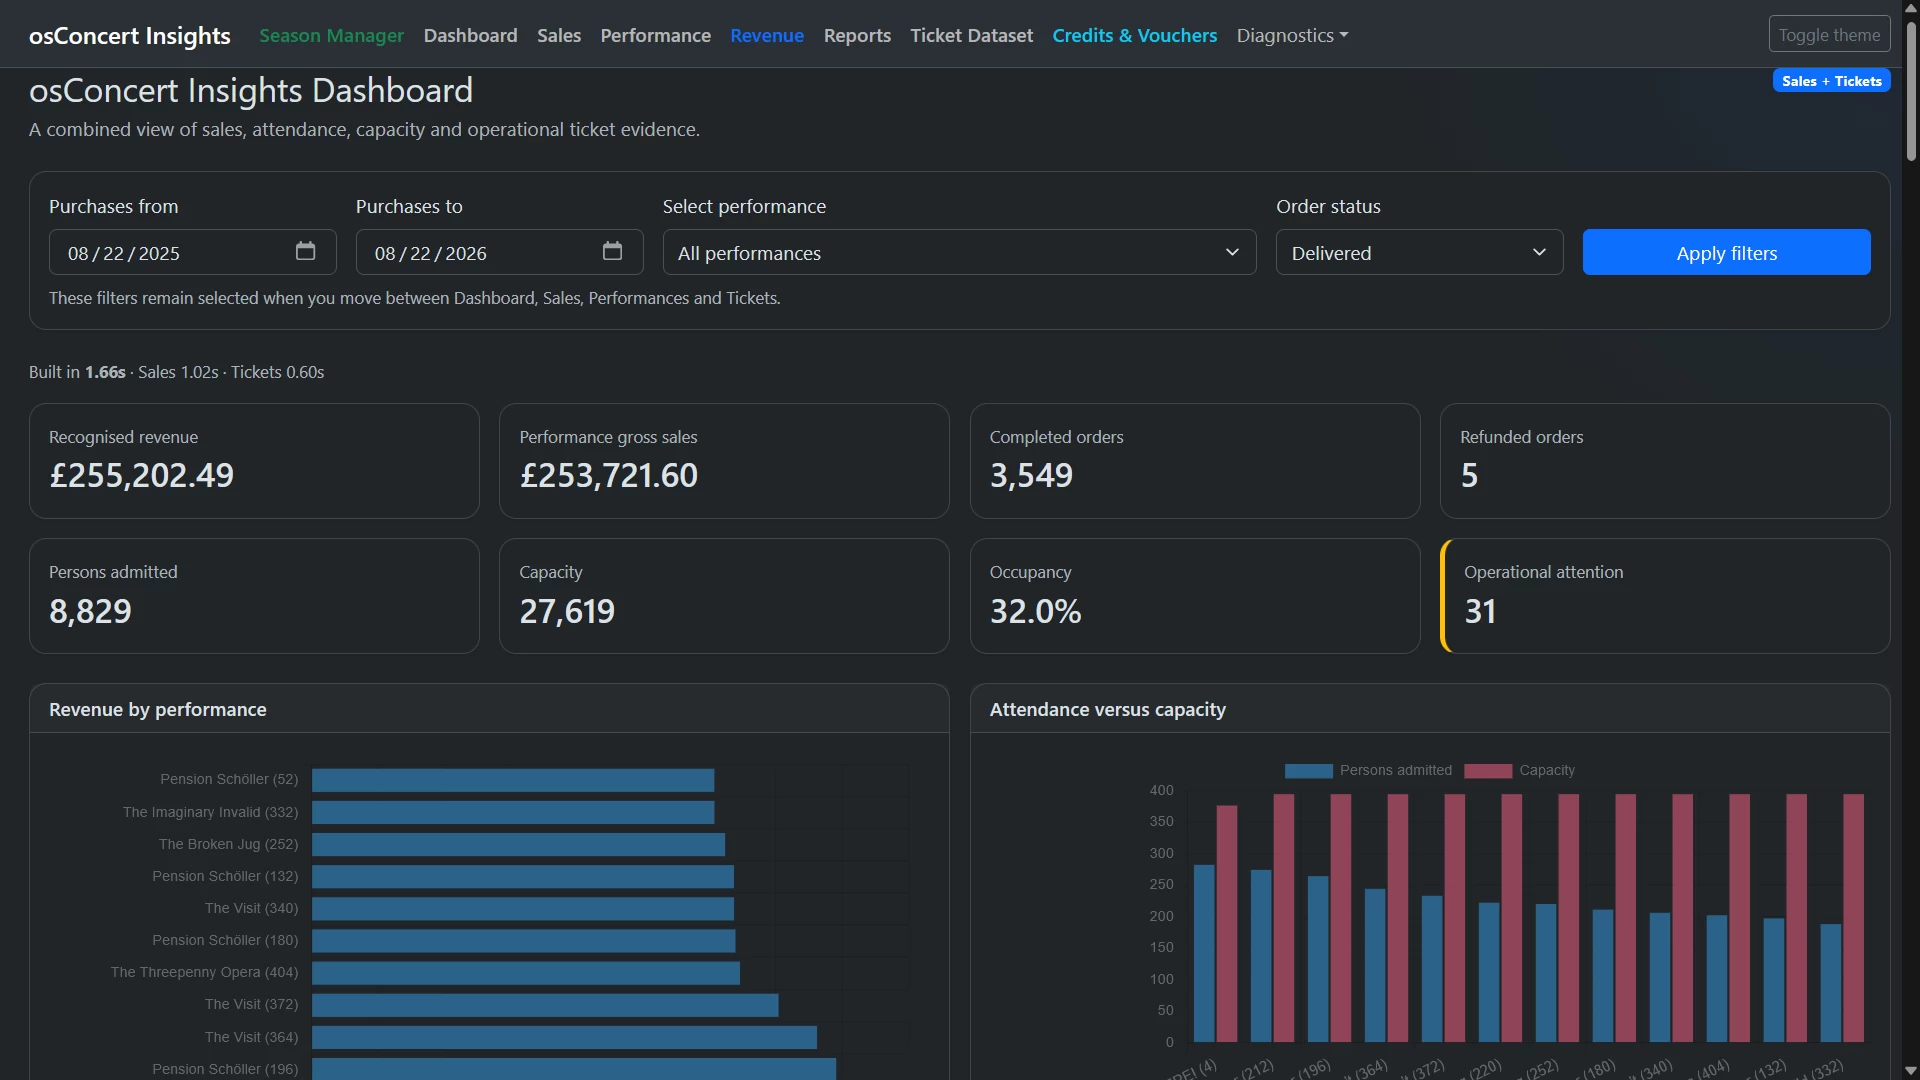Image resolution: width=1920 pixels, height=1080 pixels.
Task: Toggle Persons admitted legend swatch
Action: 1308,771
